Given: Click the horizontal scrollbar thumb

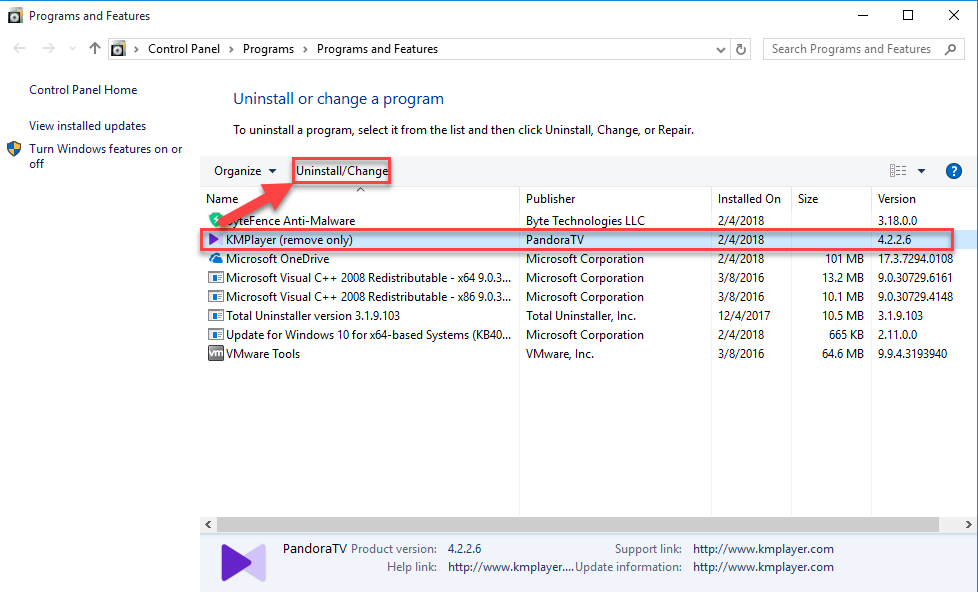Looking at the screenshot, I should click(577, 525).
